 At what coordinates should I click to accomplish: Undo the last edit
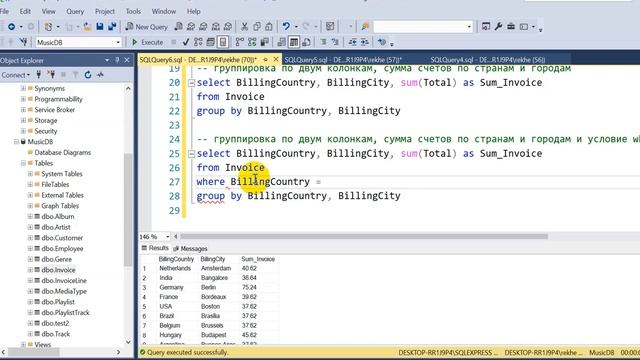click(286, 27)
